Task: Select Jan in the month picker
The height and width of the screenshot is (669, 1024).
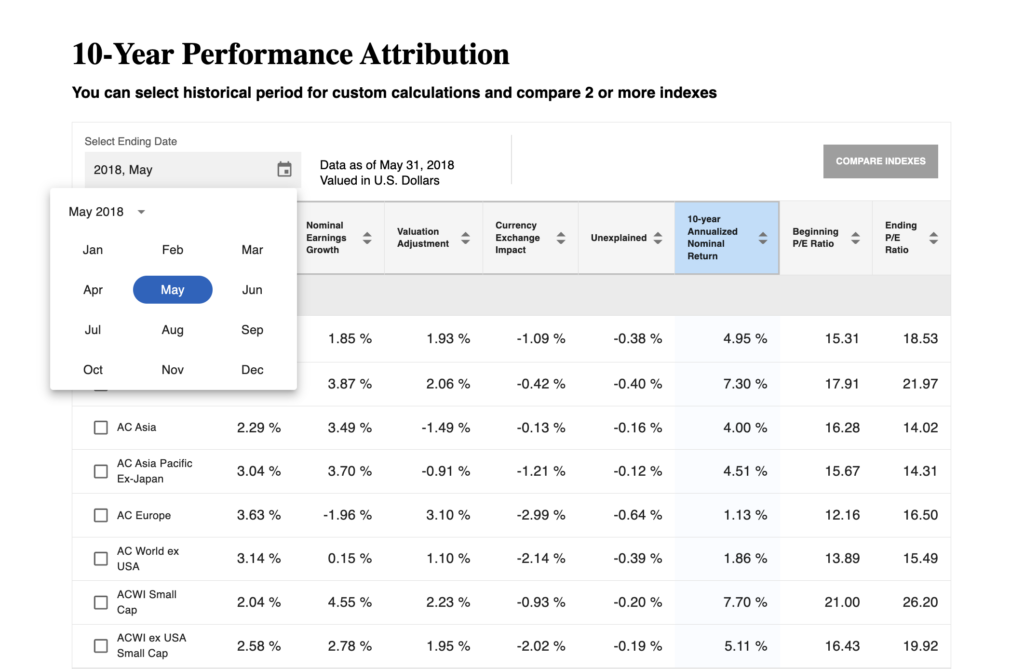Action: 93,250
